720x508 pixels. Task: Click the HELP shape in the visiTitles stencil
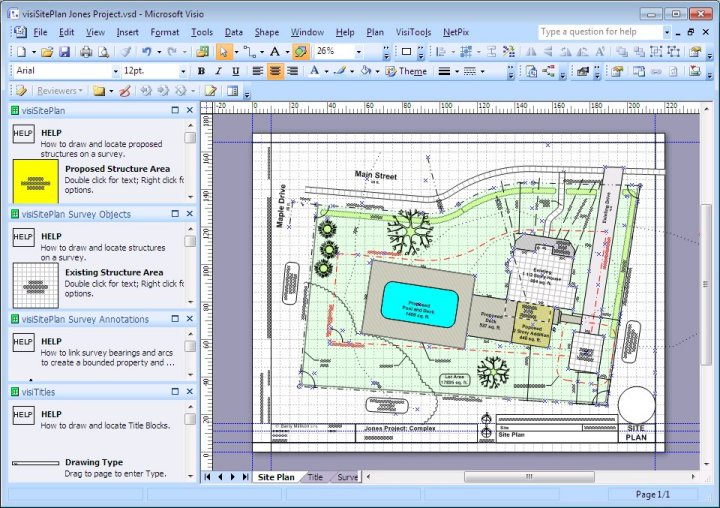click(x=23, y=414)
